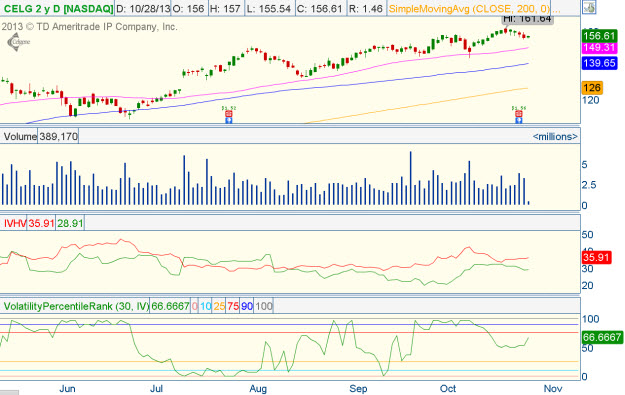
Task: Click the Oct label on time axis
Action: pos(448,389)
